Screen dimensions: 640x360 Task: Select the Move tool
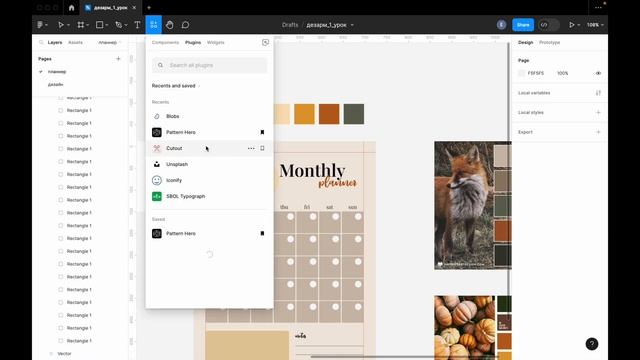point(60,25)
